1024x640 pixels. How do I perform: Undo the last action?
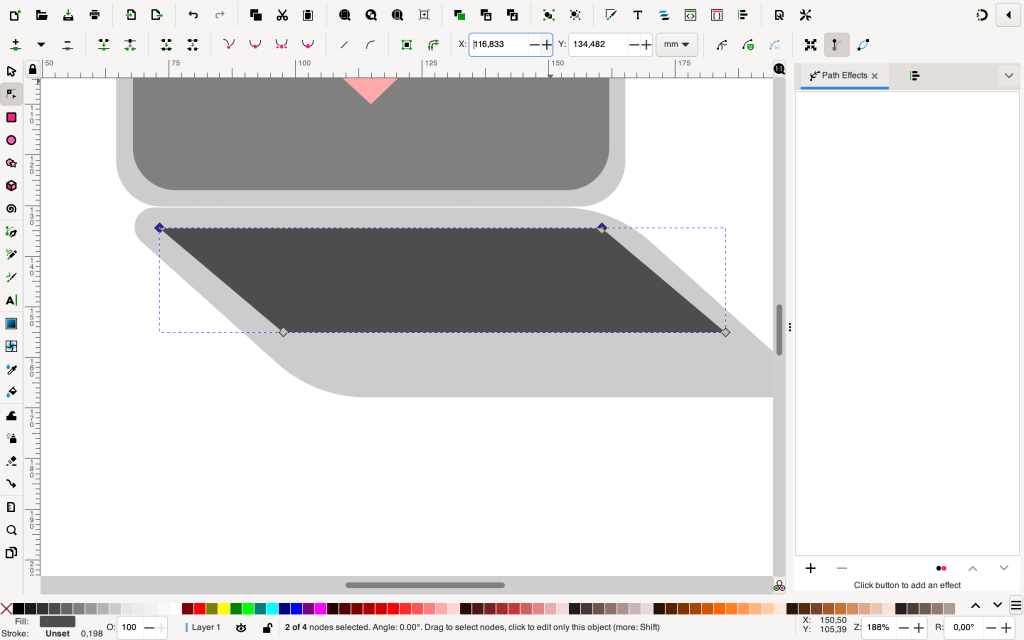click(193, 15)
